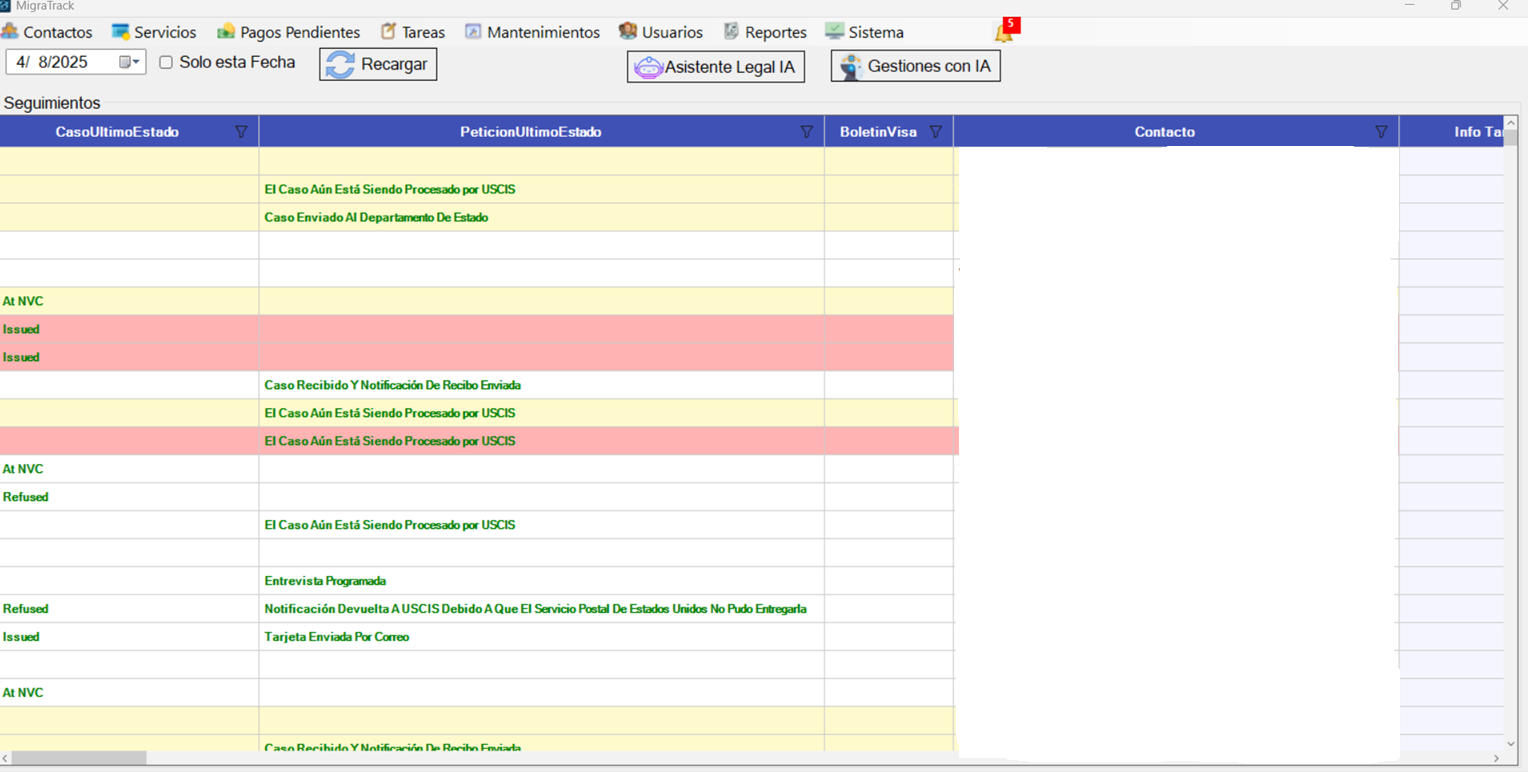Open the BoletinVisa column filter
This screenshot has width=1528, height=772.
[936, 132]
